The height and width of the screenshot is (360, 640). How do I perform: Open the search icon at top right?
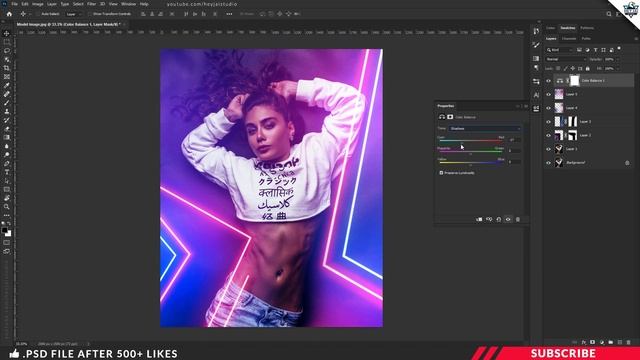(609, 14)
